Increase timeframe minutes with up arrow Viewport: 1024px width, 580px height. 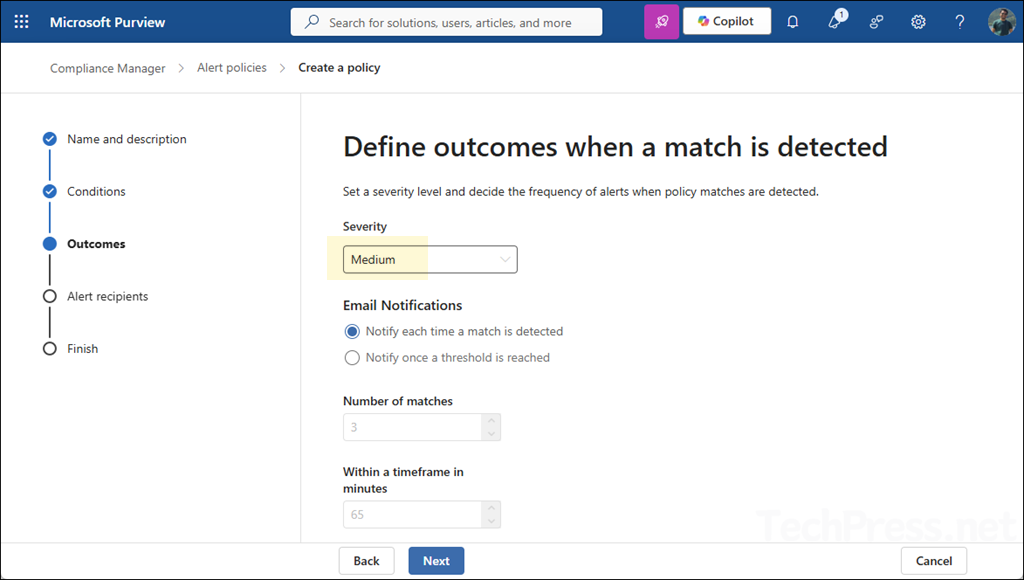tap(491, 508)
